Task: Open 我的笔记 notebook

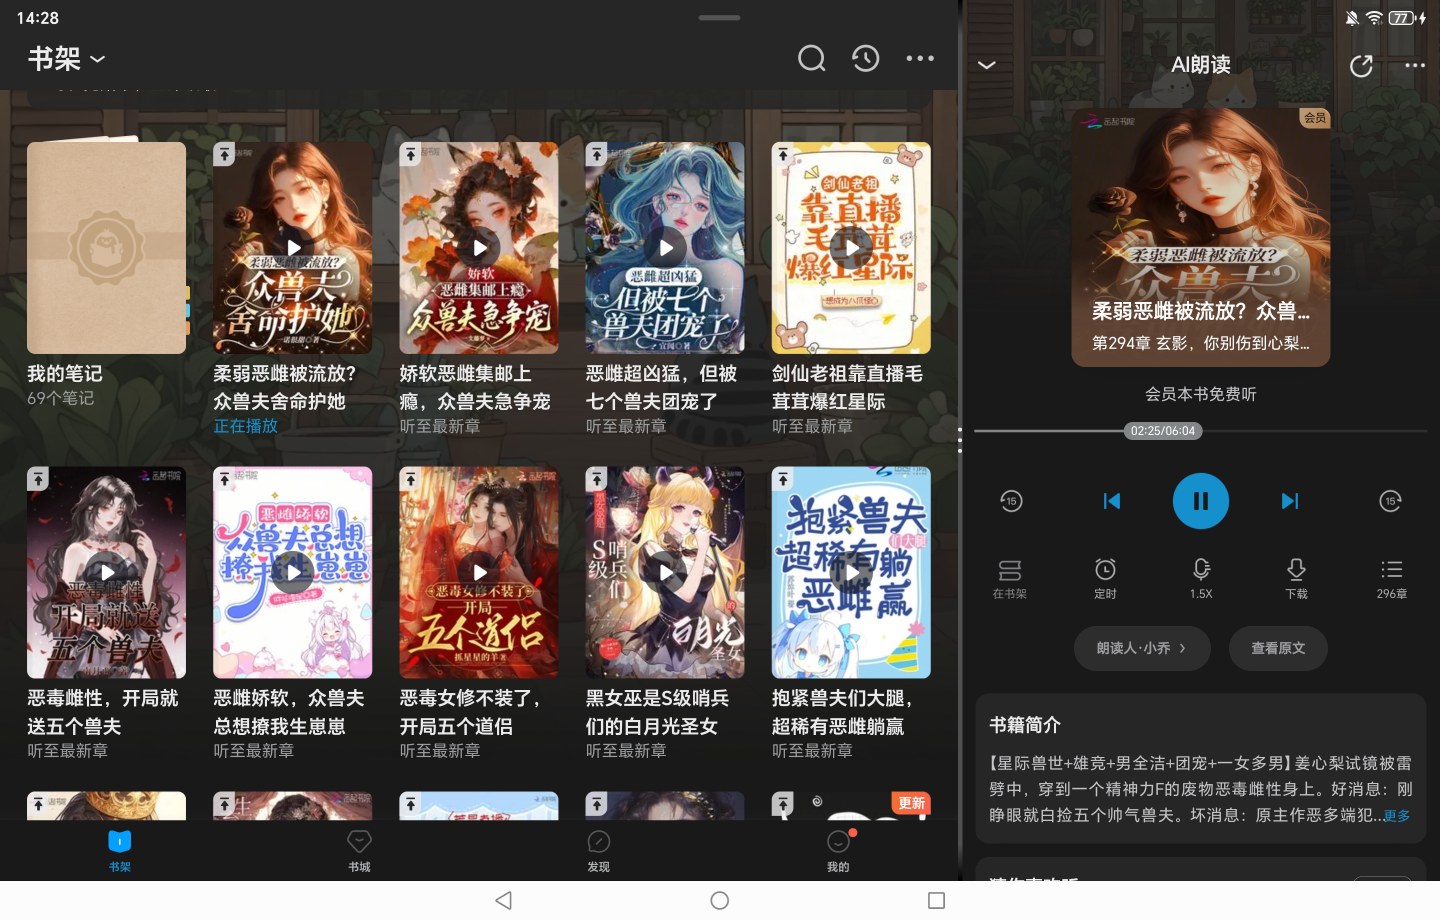Action: click(x=106, y=248)
